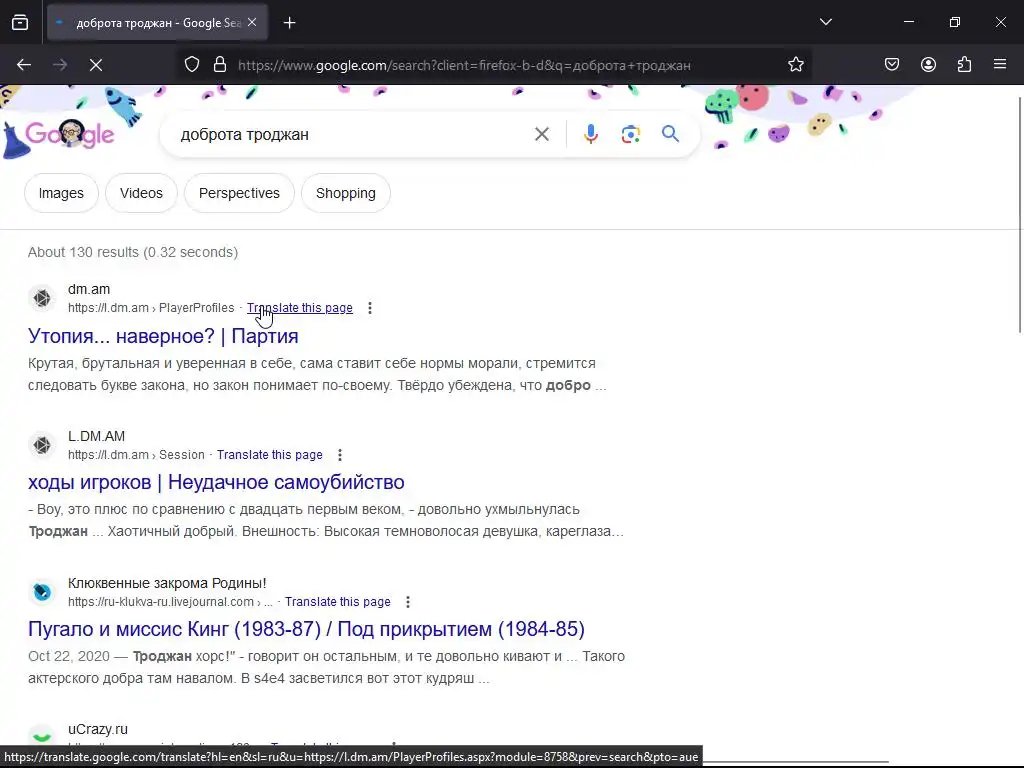1024x768 pixels.
Task: Bookmark this page with the star
Action: click(x=795, y=65)
